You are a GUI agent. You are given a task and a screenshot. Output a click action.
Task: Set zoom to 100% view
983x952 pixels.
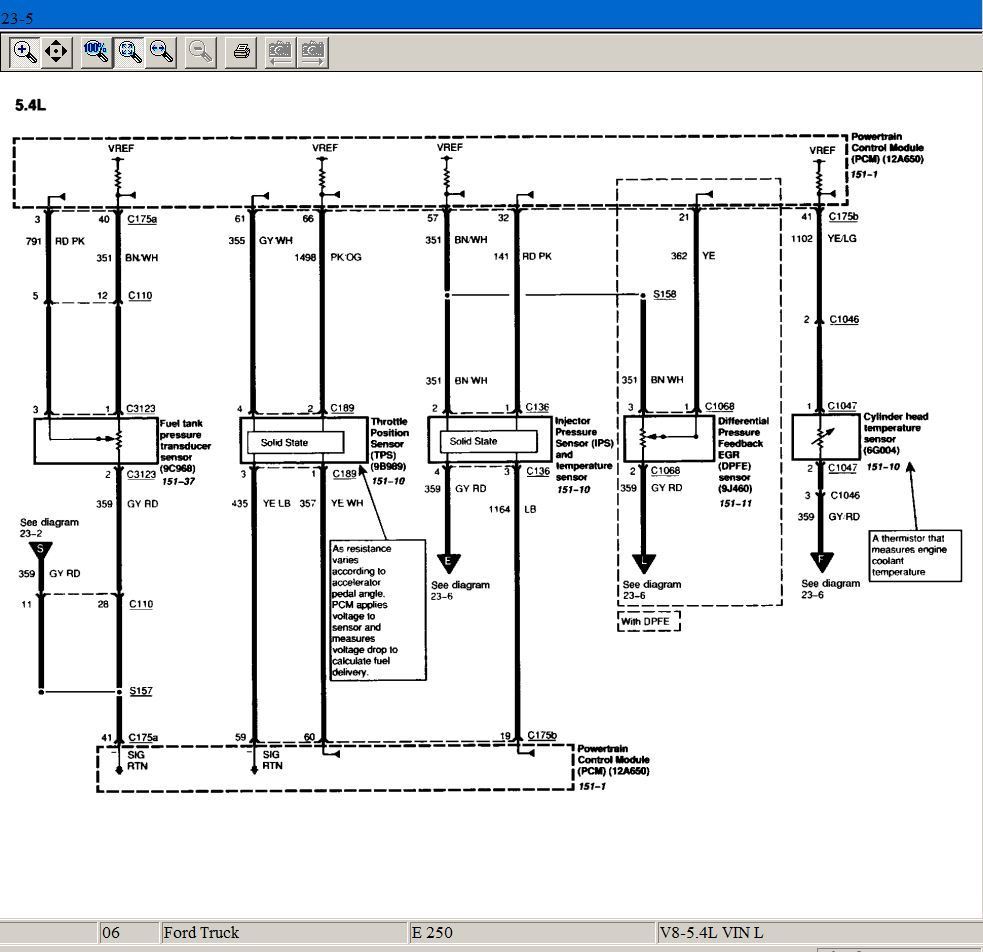coord(96,51)
